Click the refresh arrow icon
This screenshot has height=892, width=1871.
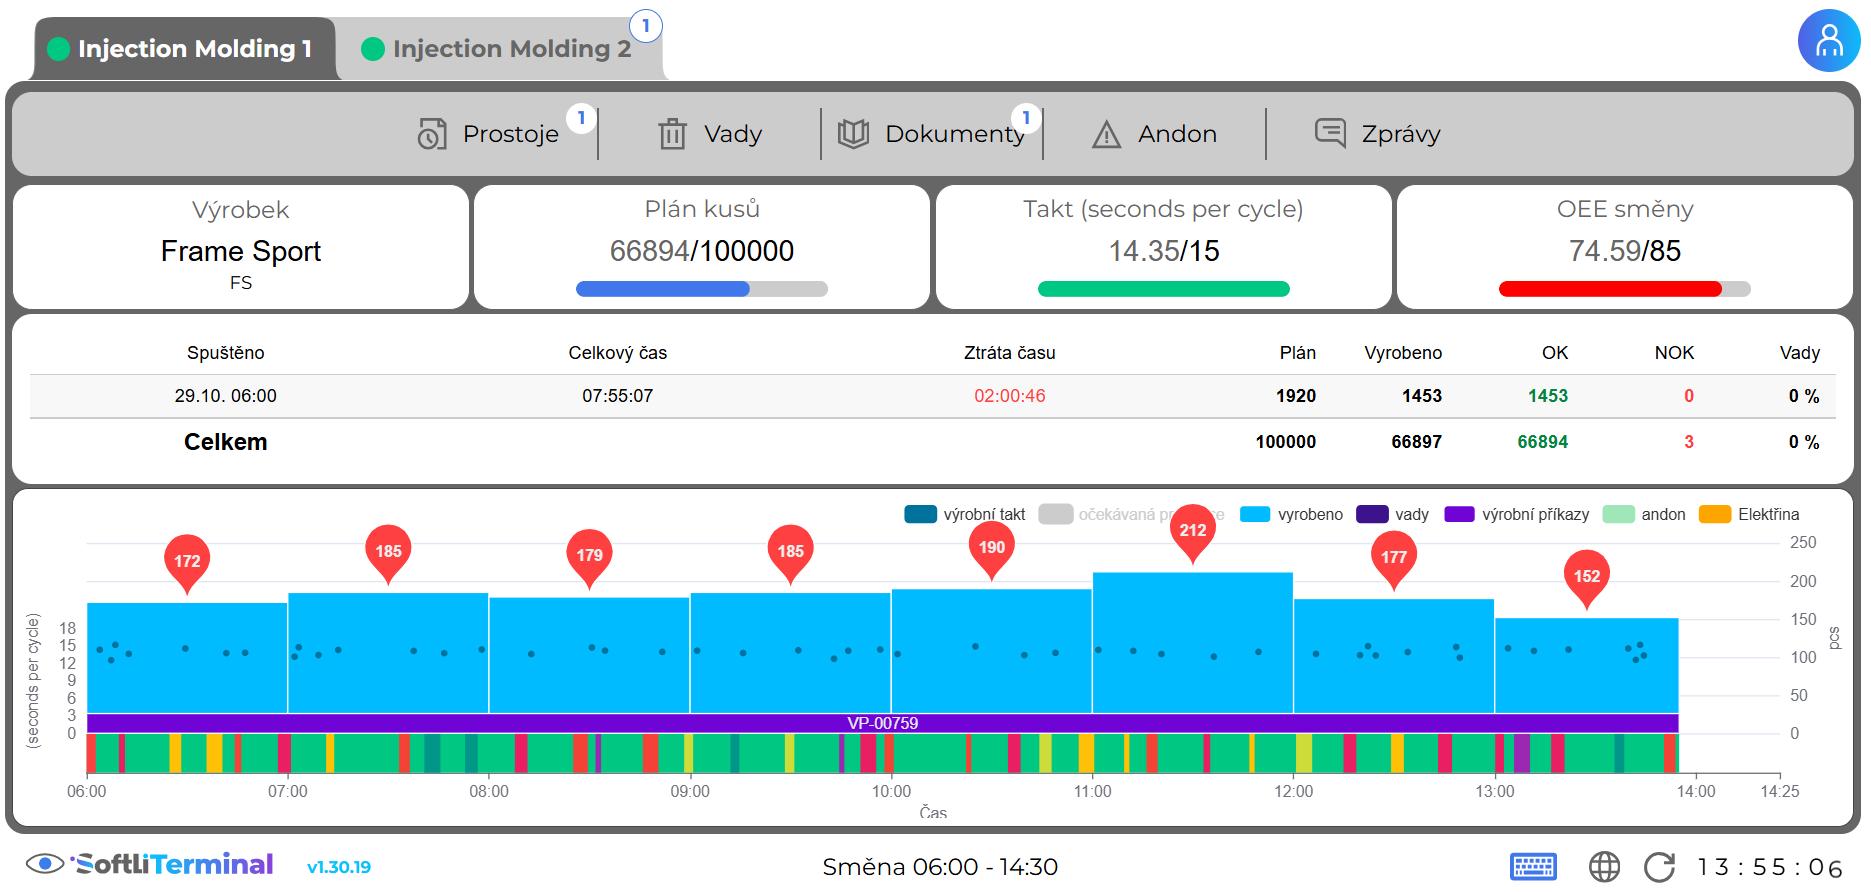pos(1659,866)
